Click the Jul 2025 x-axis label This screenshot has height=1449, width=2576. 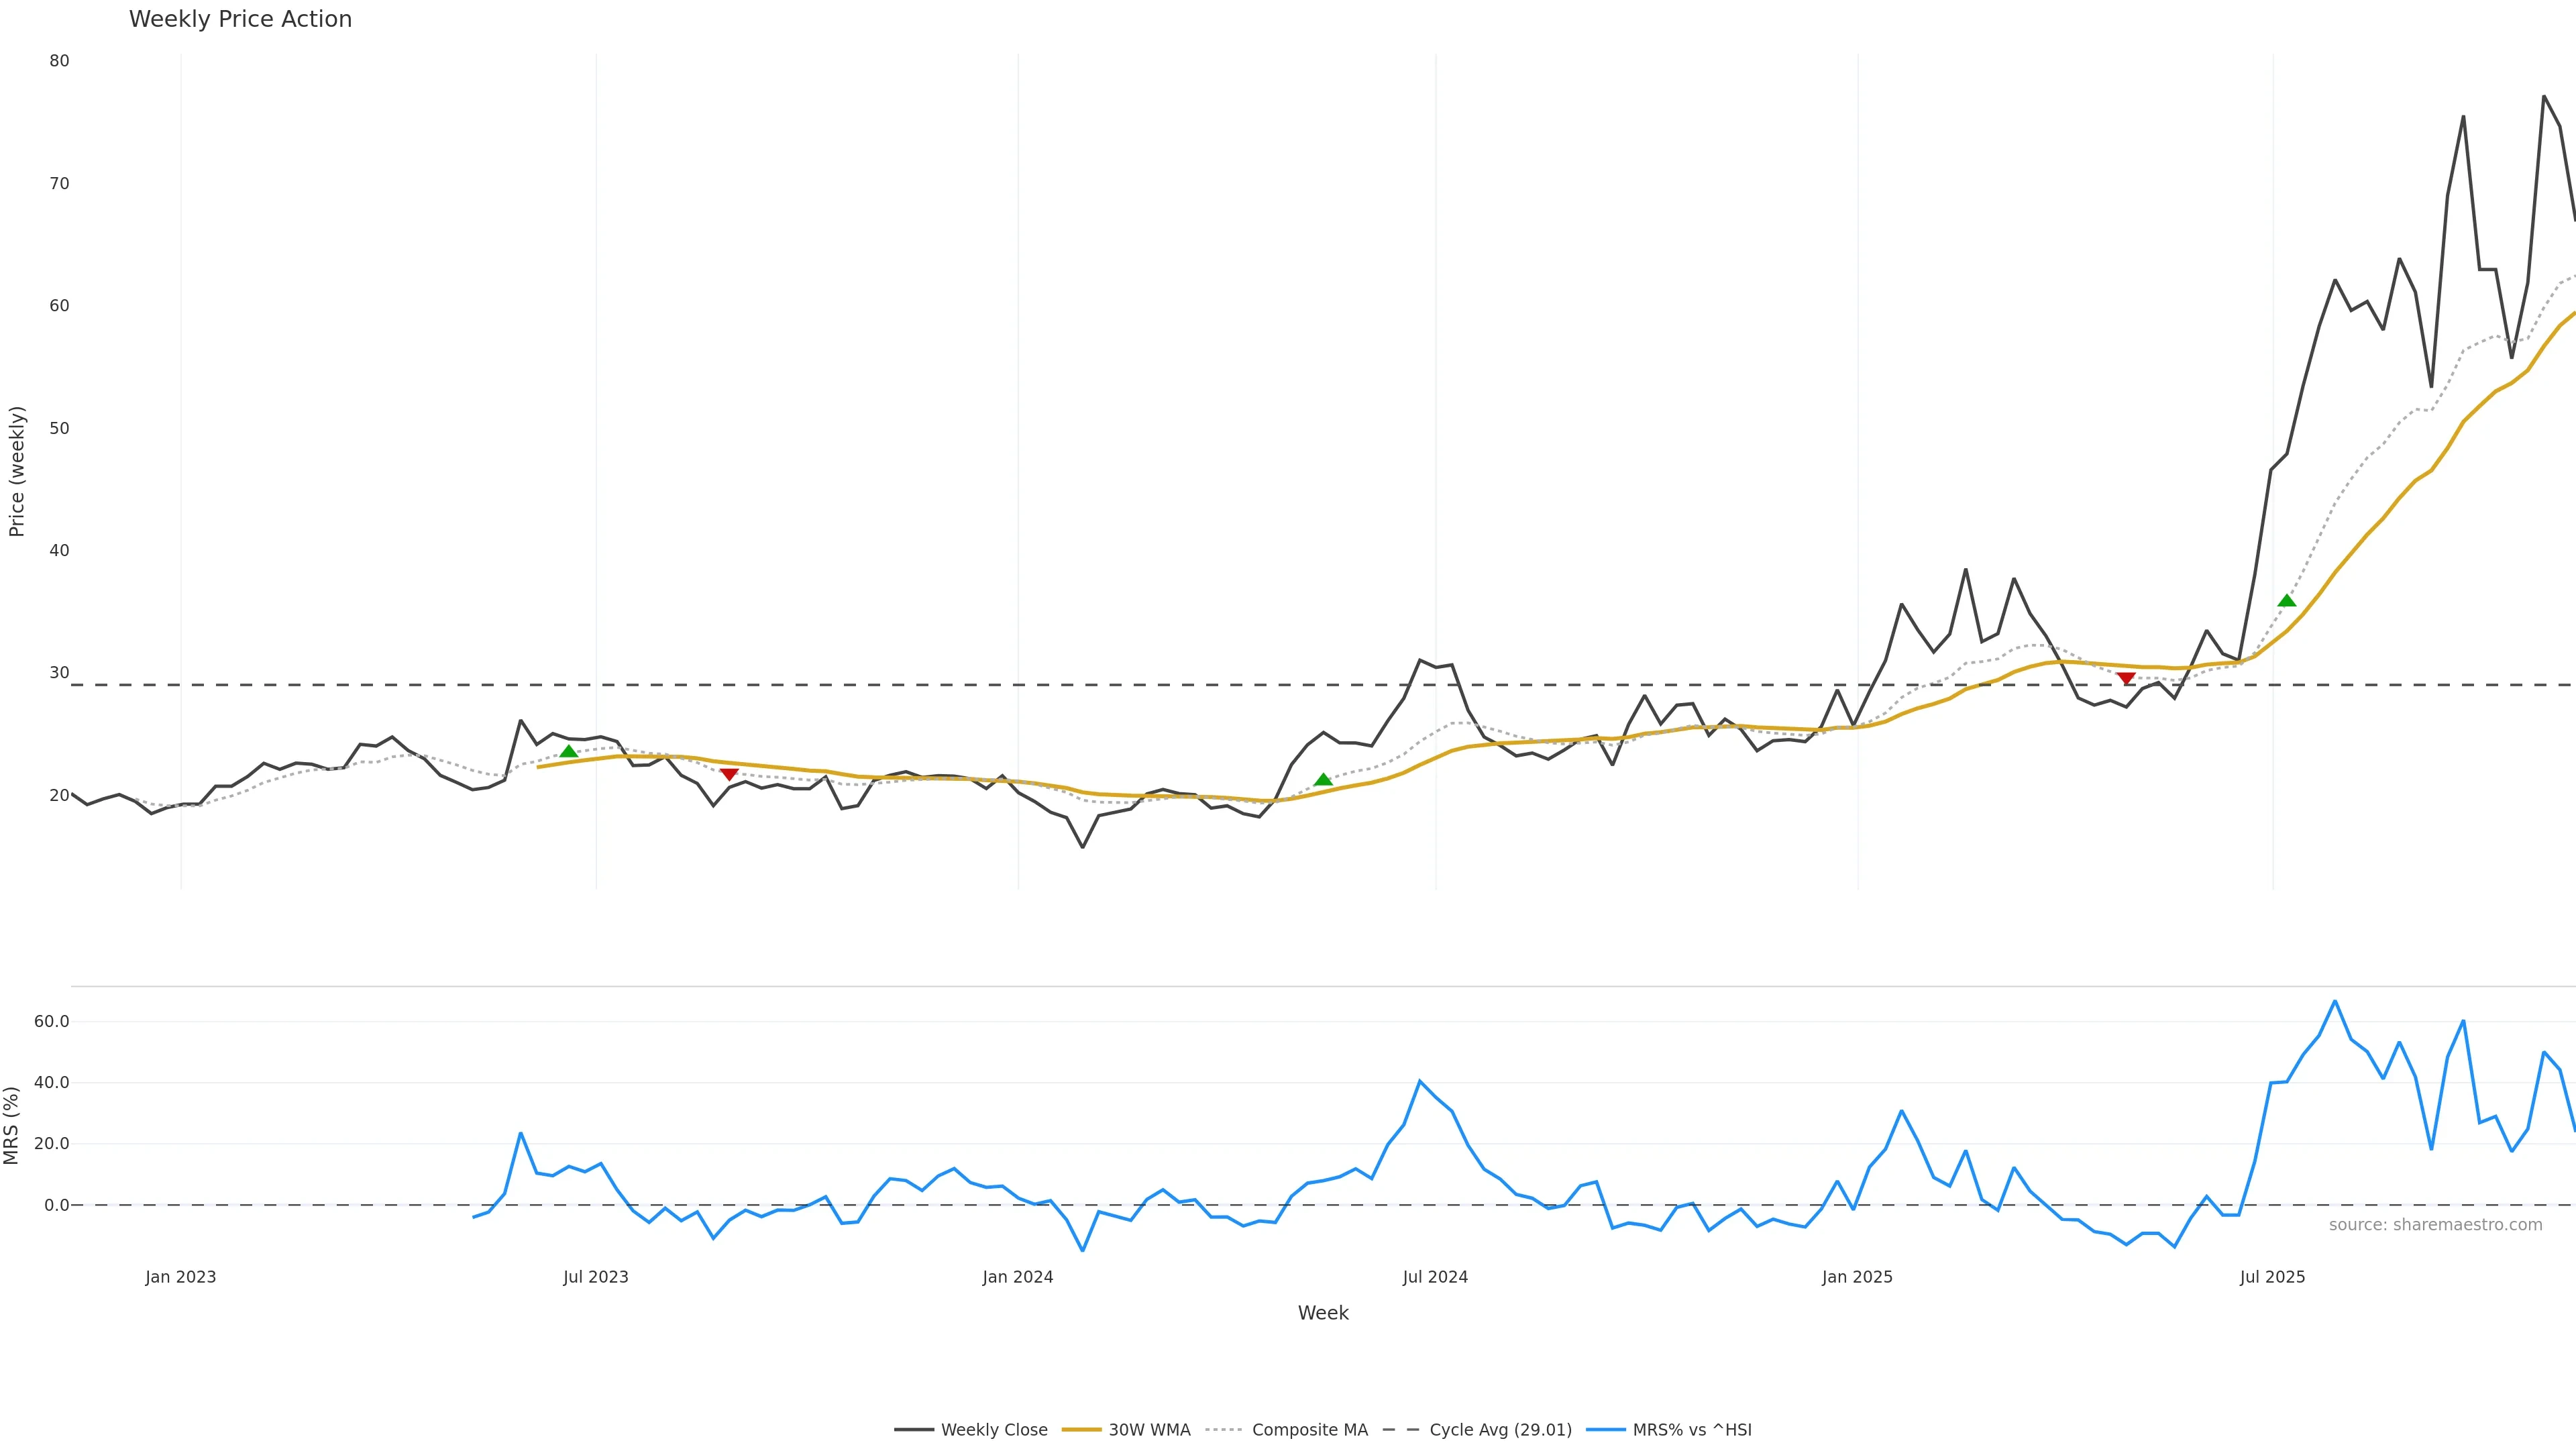pos(2272,1277)
